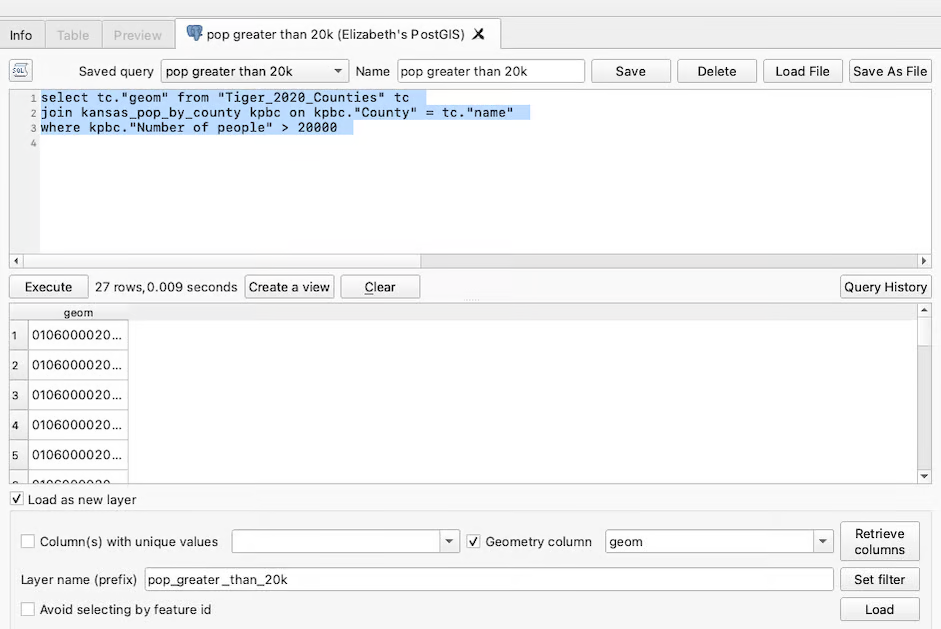941x629 pixels.
Task: Click Save As File button
Action: (890, 71)
